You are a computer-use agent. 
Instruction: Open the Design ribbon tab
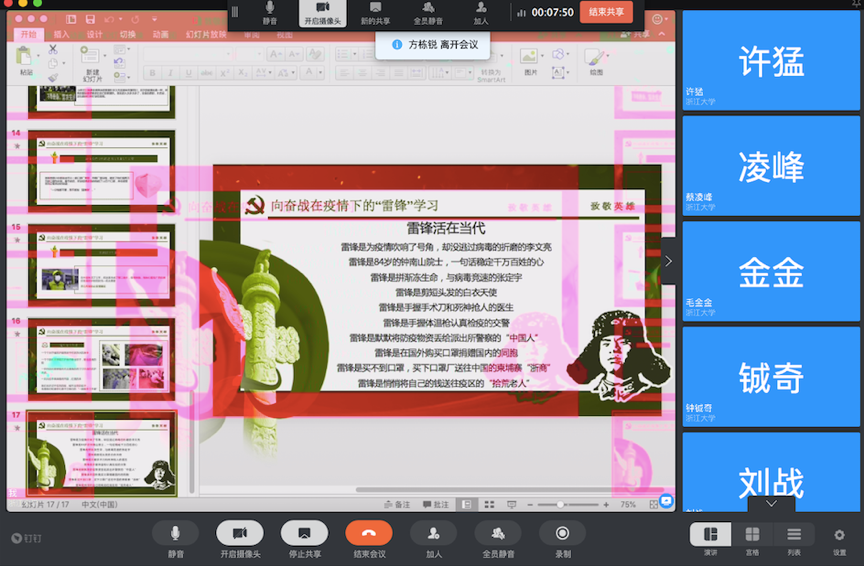[x=95, y=34]
